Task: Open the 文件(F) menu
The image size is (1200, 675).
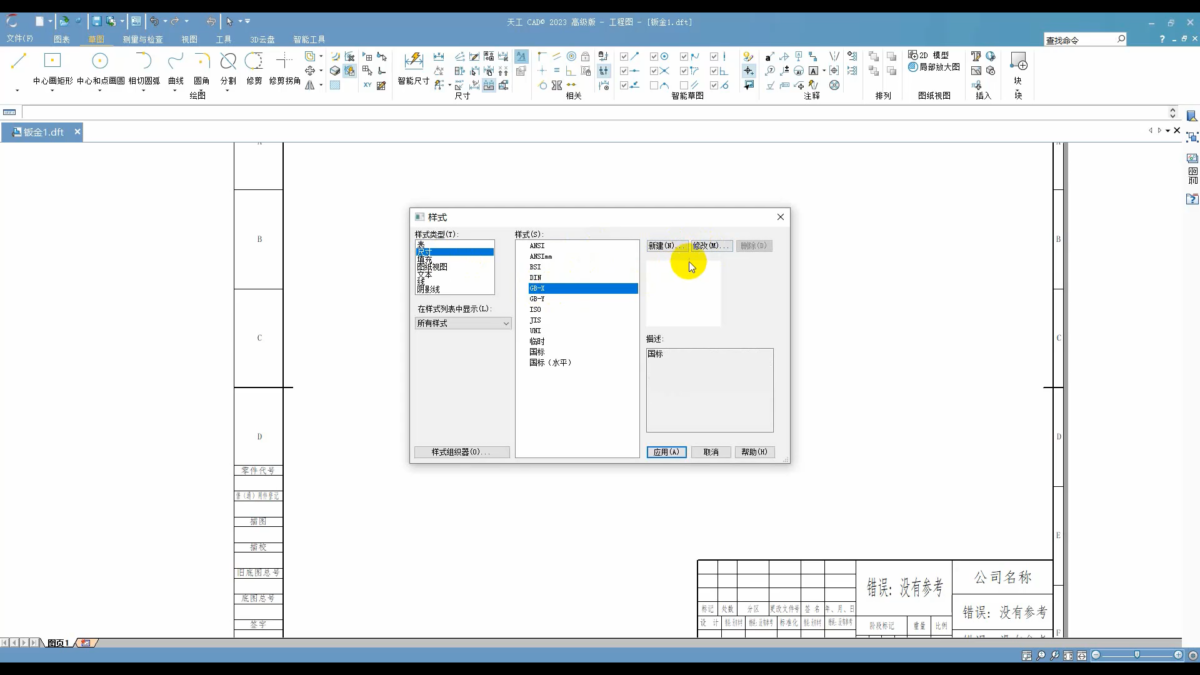Action: 19,39
